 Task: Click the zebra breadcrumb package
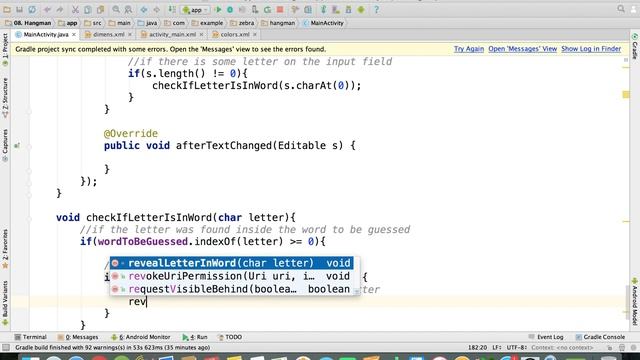pyautogui.click(x=242, y=23)
